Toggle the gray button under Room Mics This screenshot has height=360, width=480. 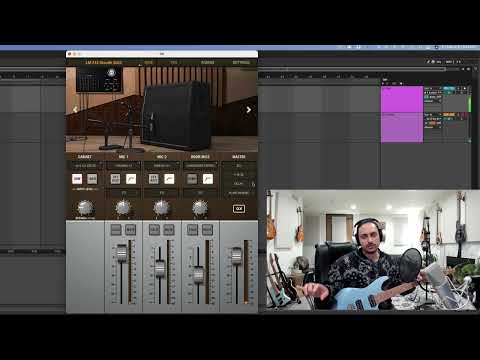(x=192, y=179)
